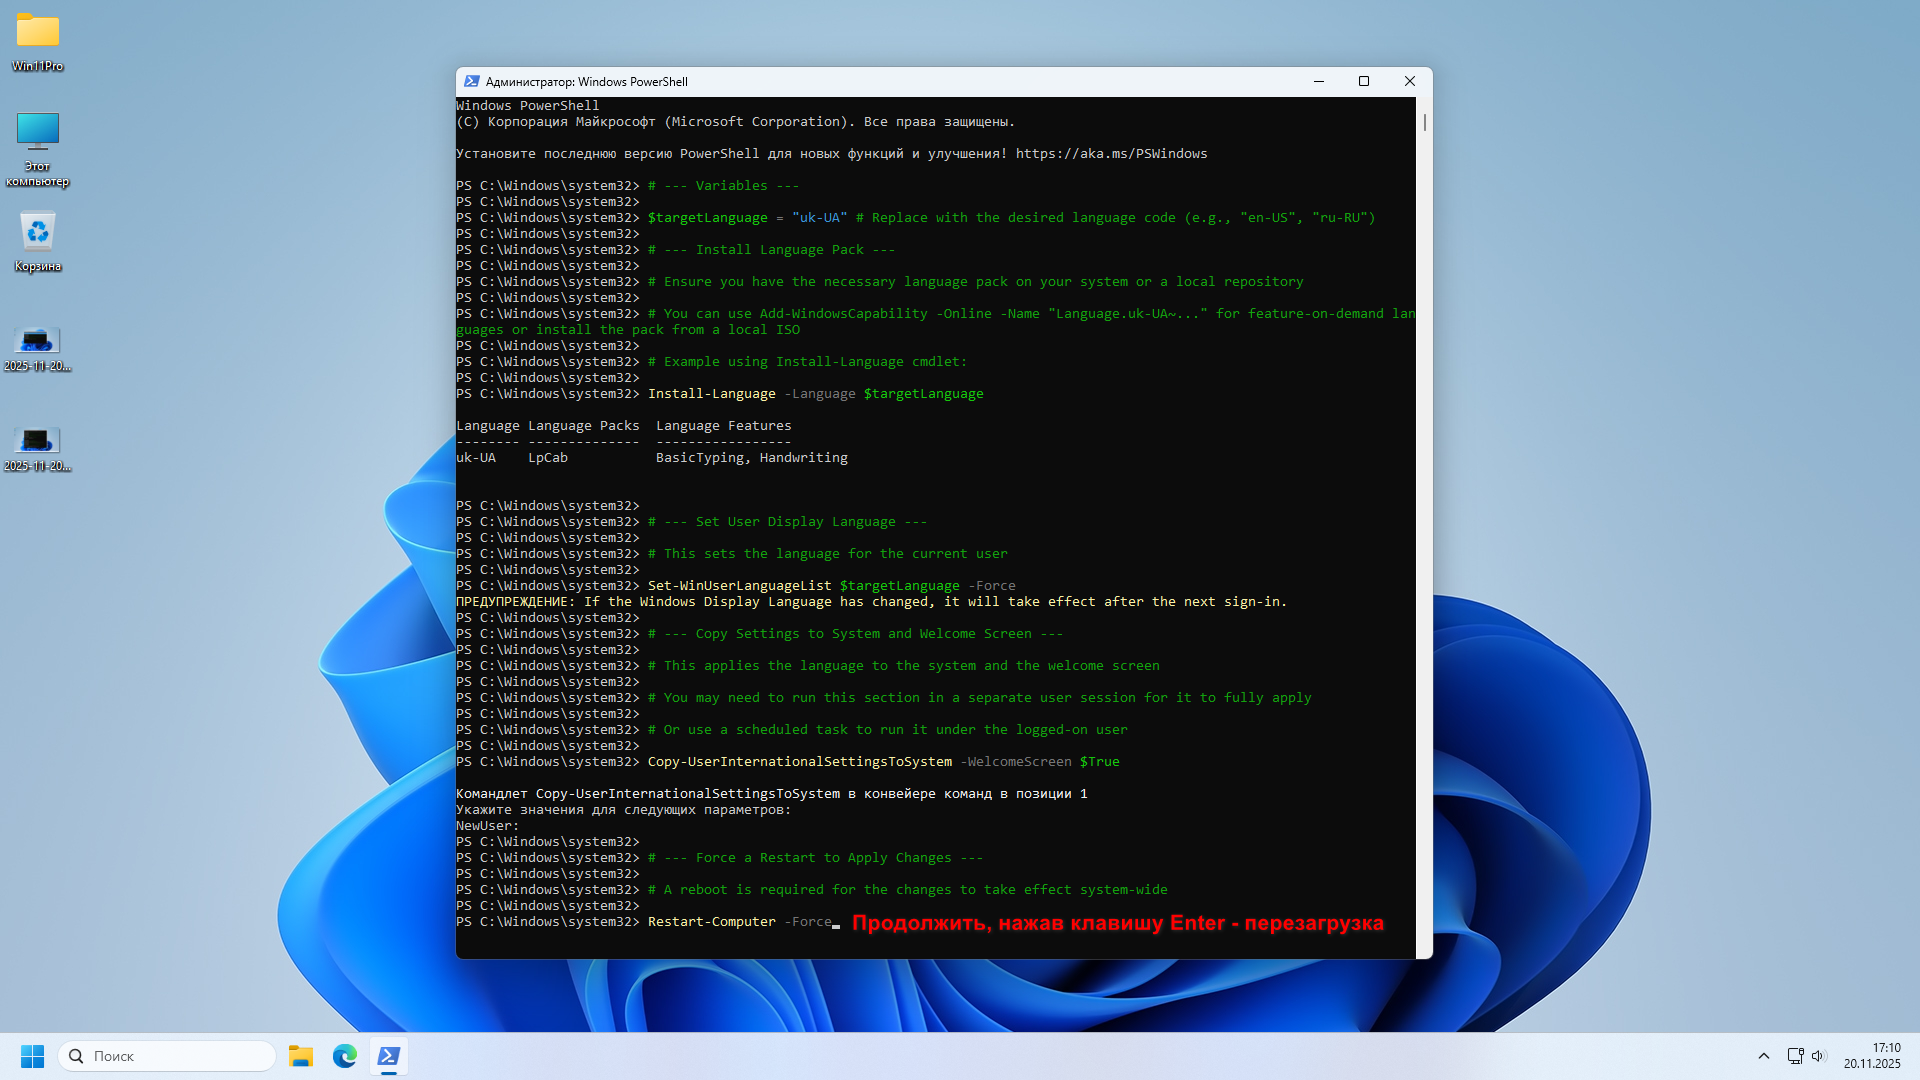The width and height of the screenshot is (1920, 1080).
Task: Click the Поиск taskbar search field
Action: [168, 1056]
